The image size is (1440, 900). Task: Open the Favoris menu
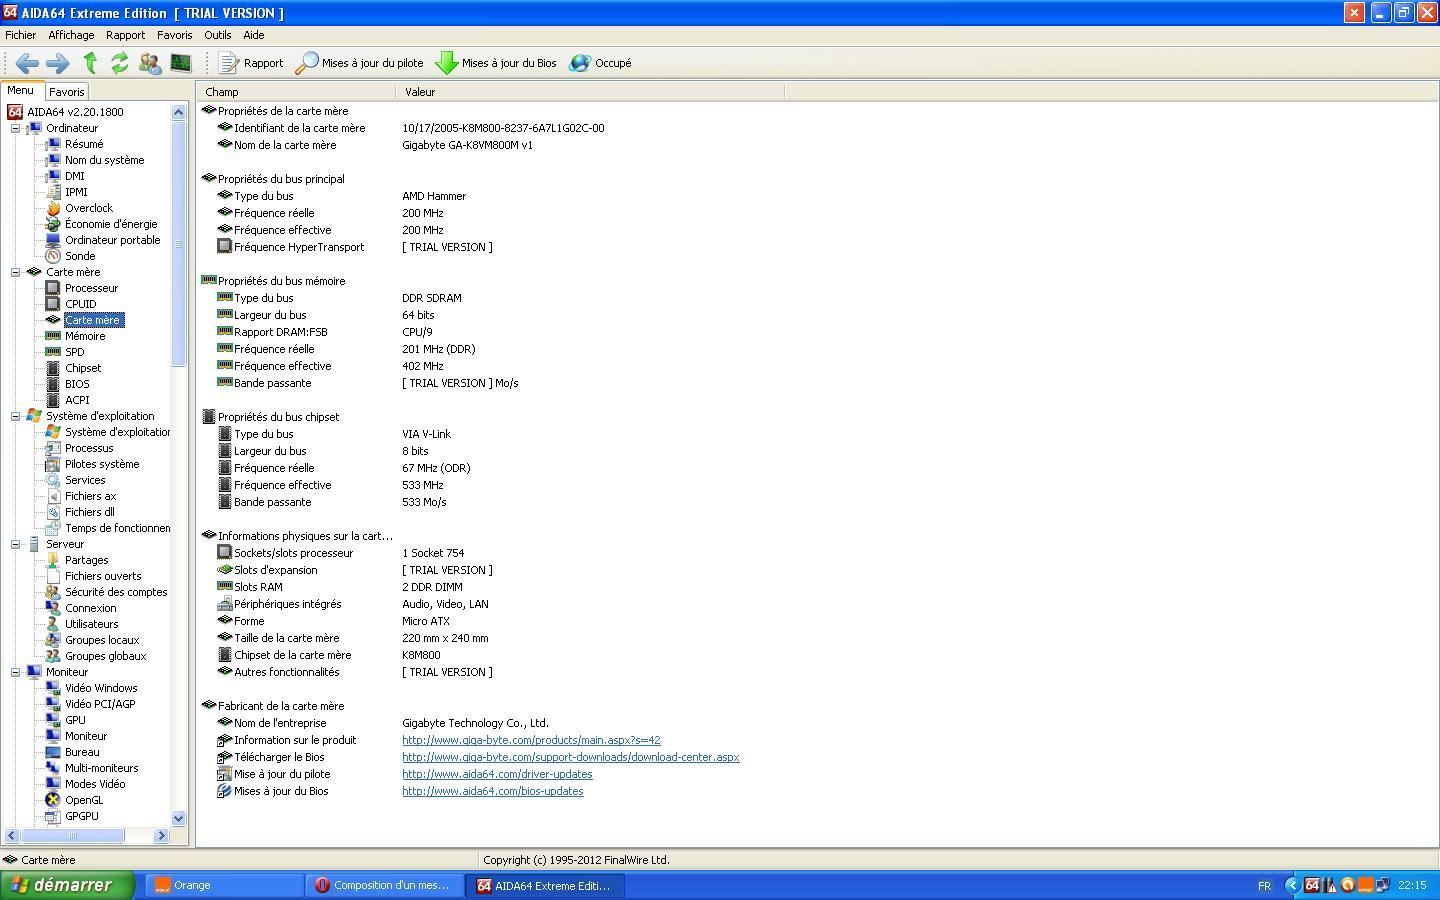click(x=174, y=35)
